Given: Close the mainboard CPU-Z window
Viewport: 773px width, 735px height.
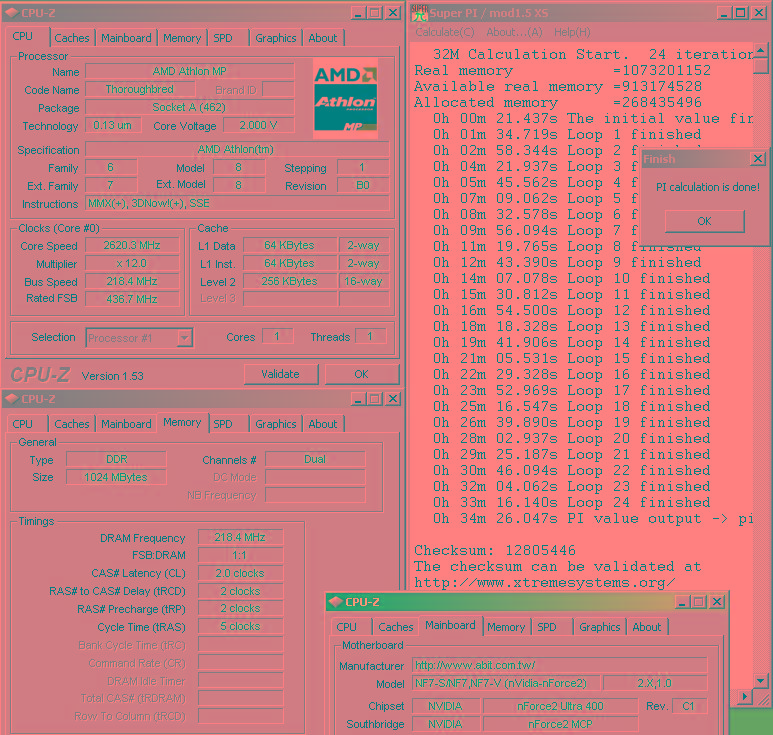Looking at the screenshot, I should pos(717,602).
